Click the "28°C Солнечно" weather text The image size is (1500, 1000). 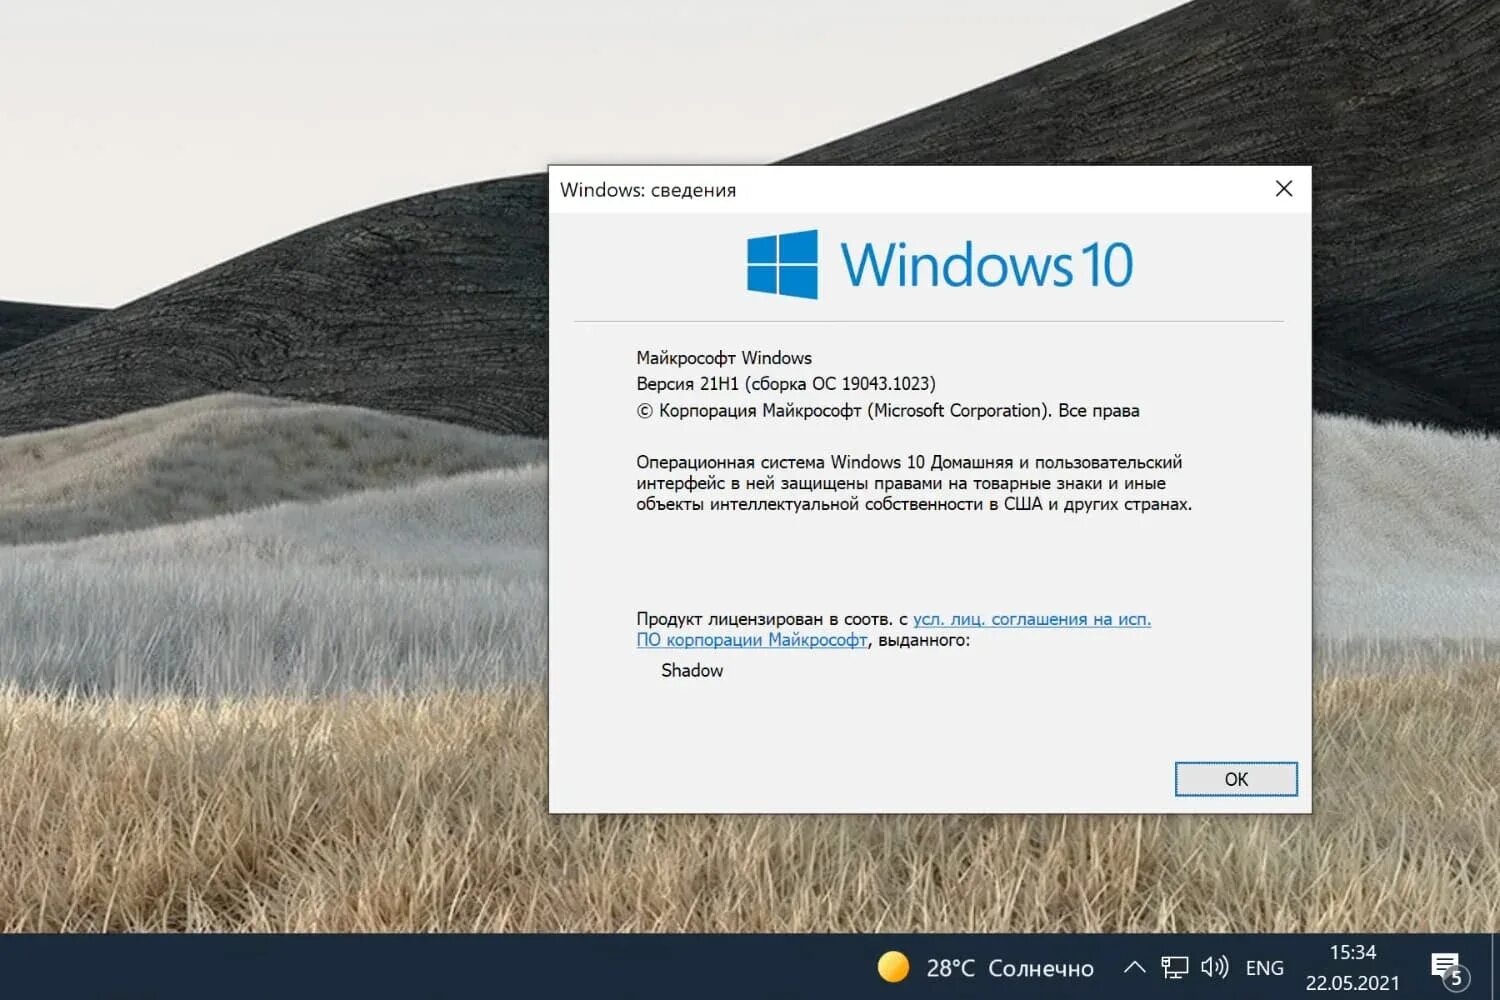coord(1010,968)
